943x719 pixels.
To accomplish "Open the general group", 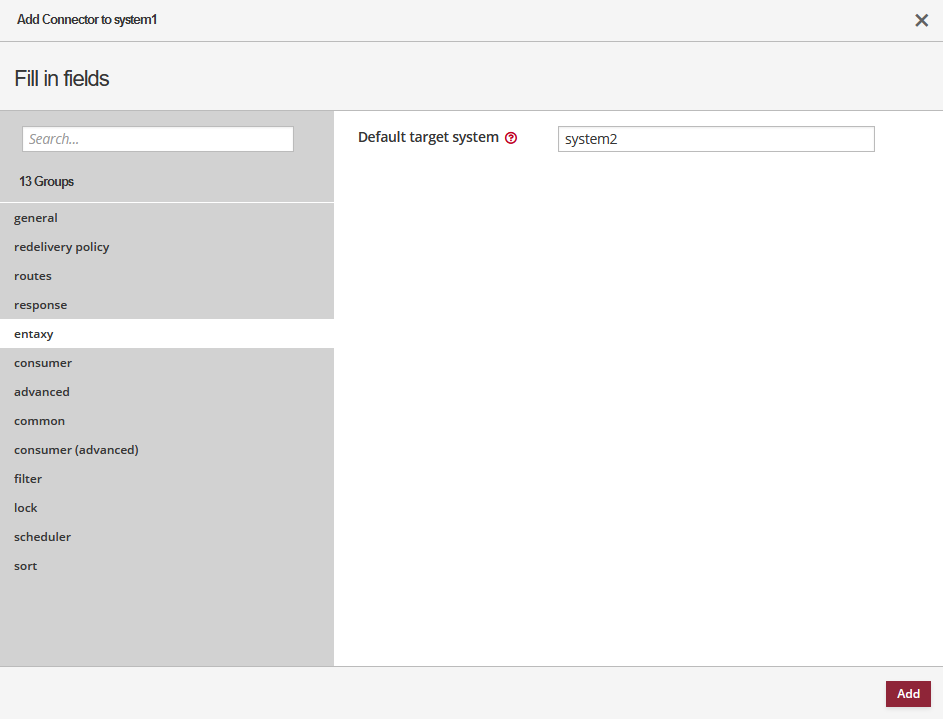I will click(36, 218).
